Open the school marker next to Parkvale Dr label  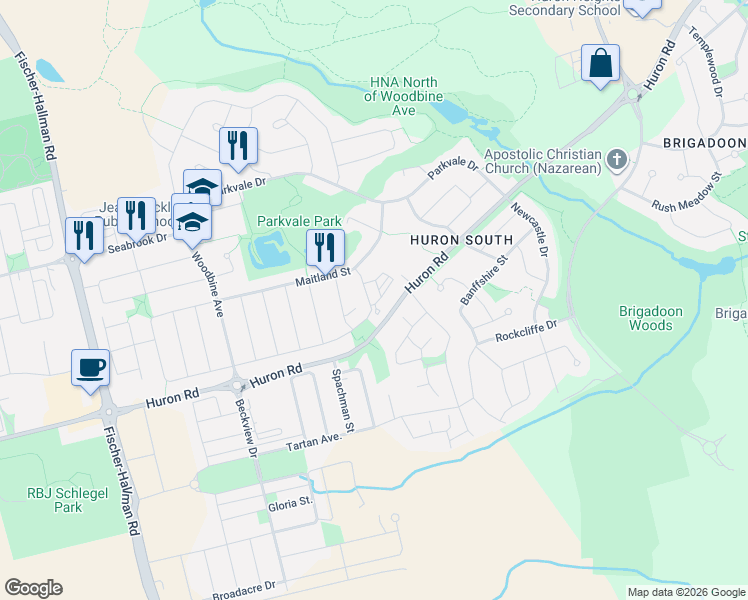coord(203,187)
